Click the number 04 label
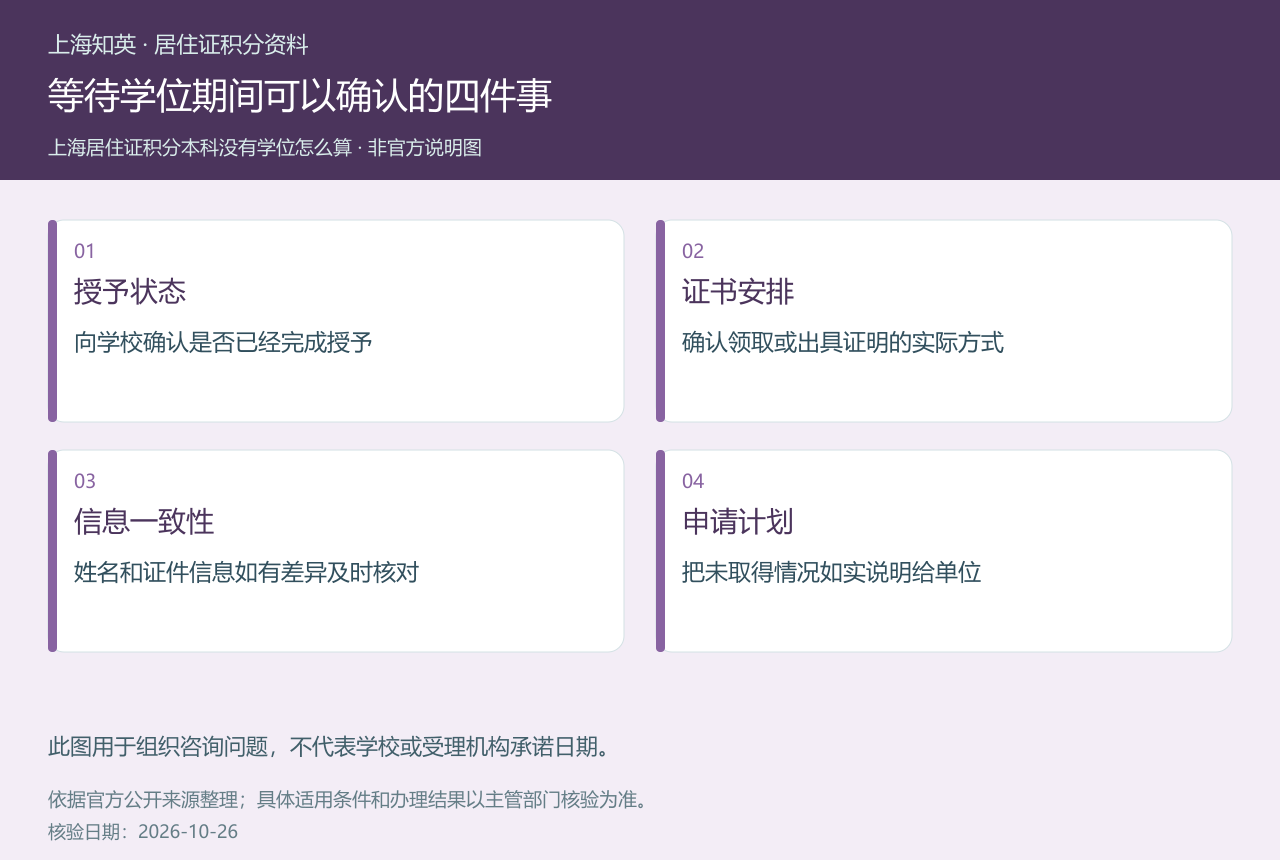The height and width of the screenshot is (860, 1280). 693,481
